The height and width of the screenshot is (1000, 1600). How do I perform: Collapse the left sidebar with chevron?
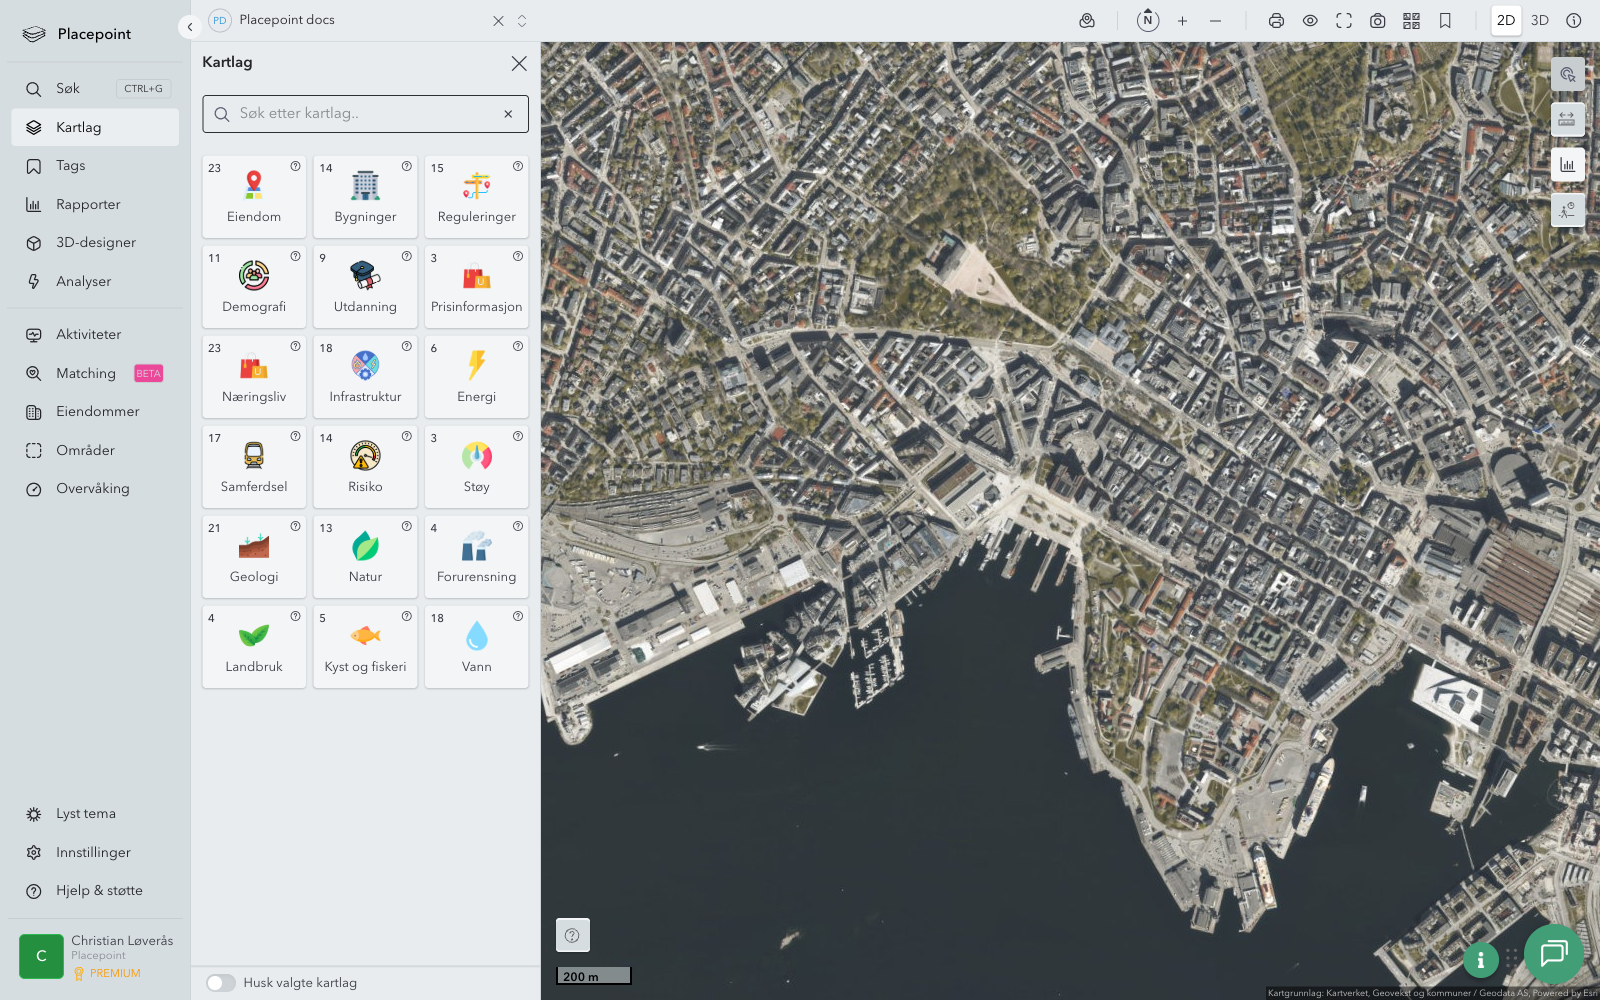pyautogui.click(x=190, y=27)
